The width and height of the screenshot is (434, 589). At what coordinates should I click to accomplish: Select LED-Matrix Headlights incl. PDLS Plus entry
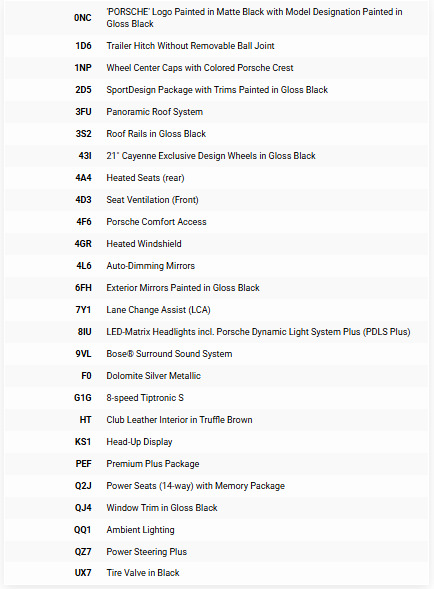click(x=258, y=332)
